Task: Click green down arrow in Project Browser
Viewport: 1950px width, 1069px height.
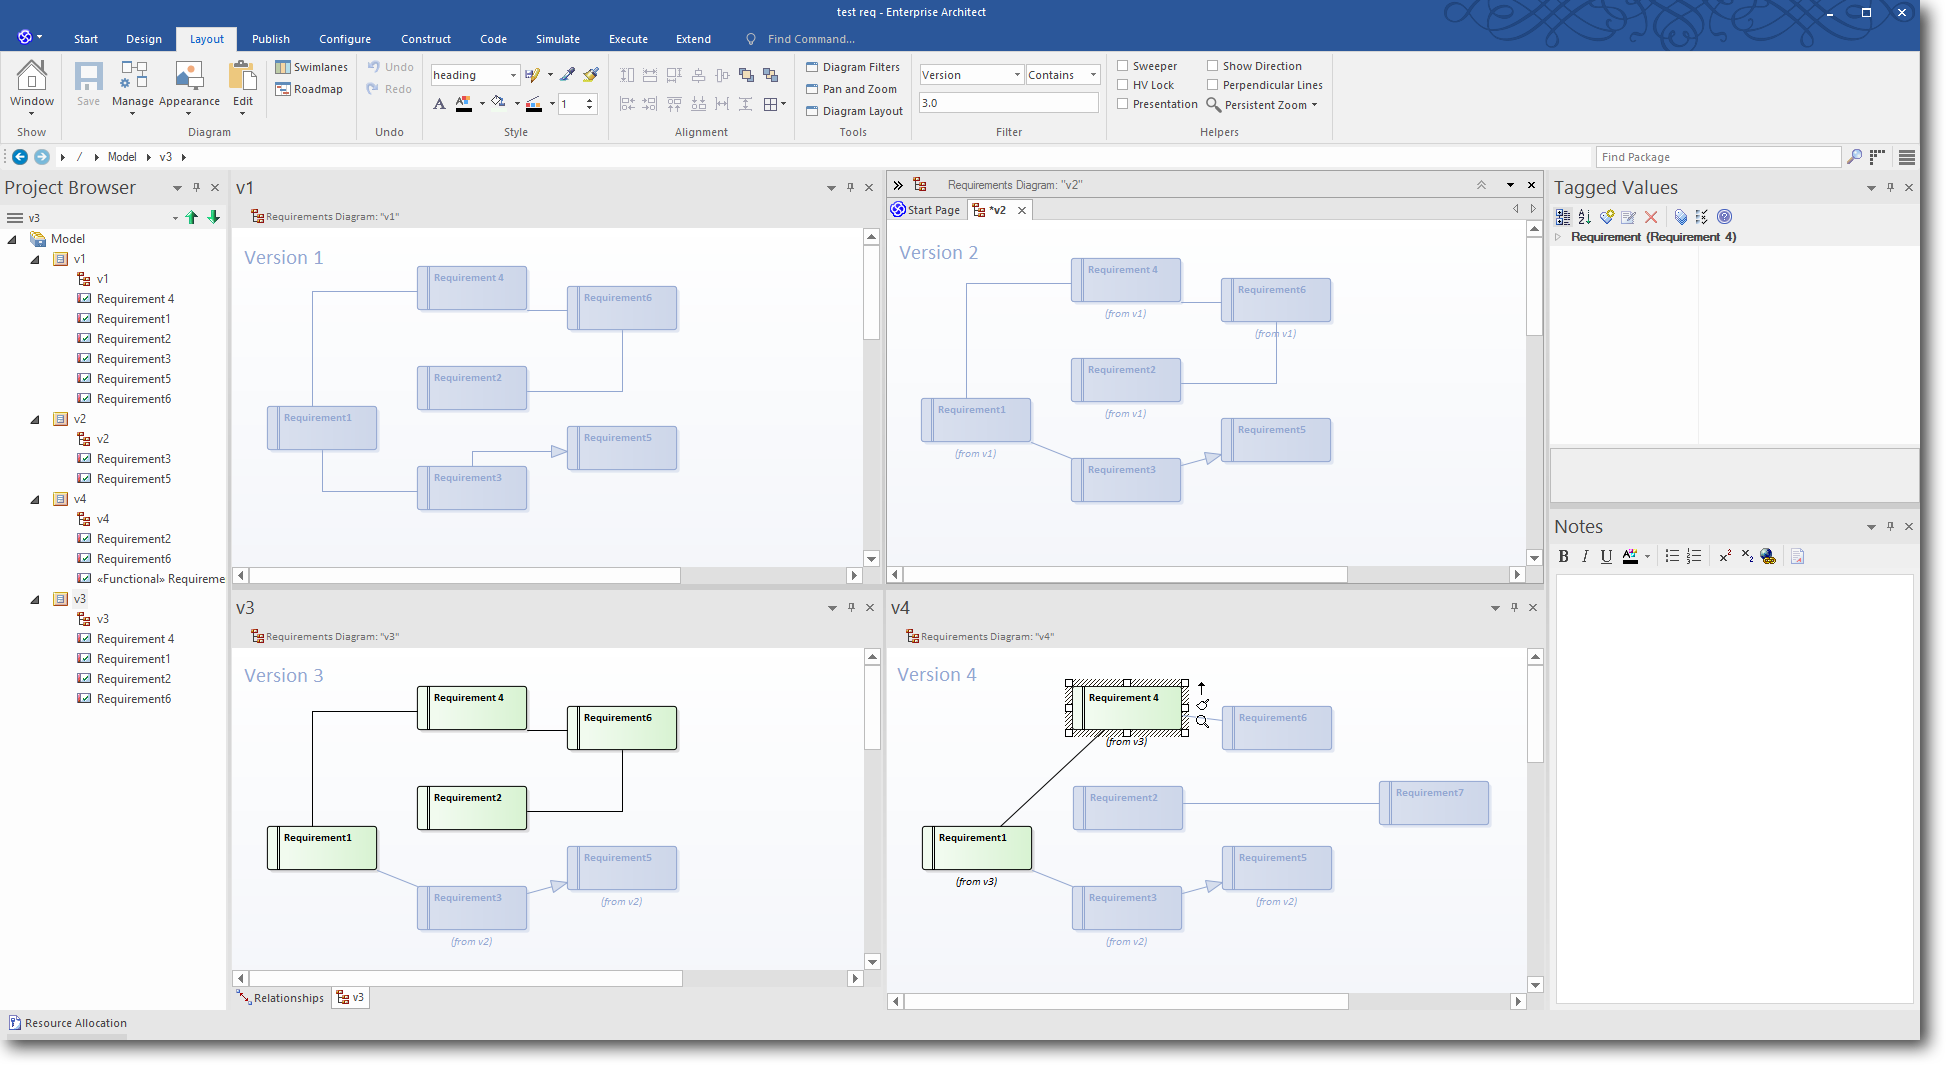Action: pyautogui.click(x=213, y=218)
